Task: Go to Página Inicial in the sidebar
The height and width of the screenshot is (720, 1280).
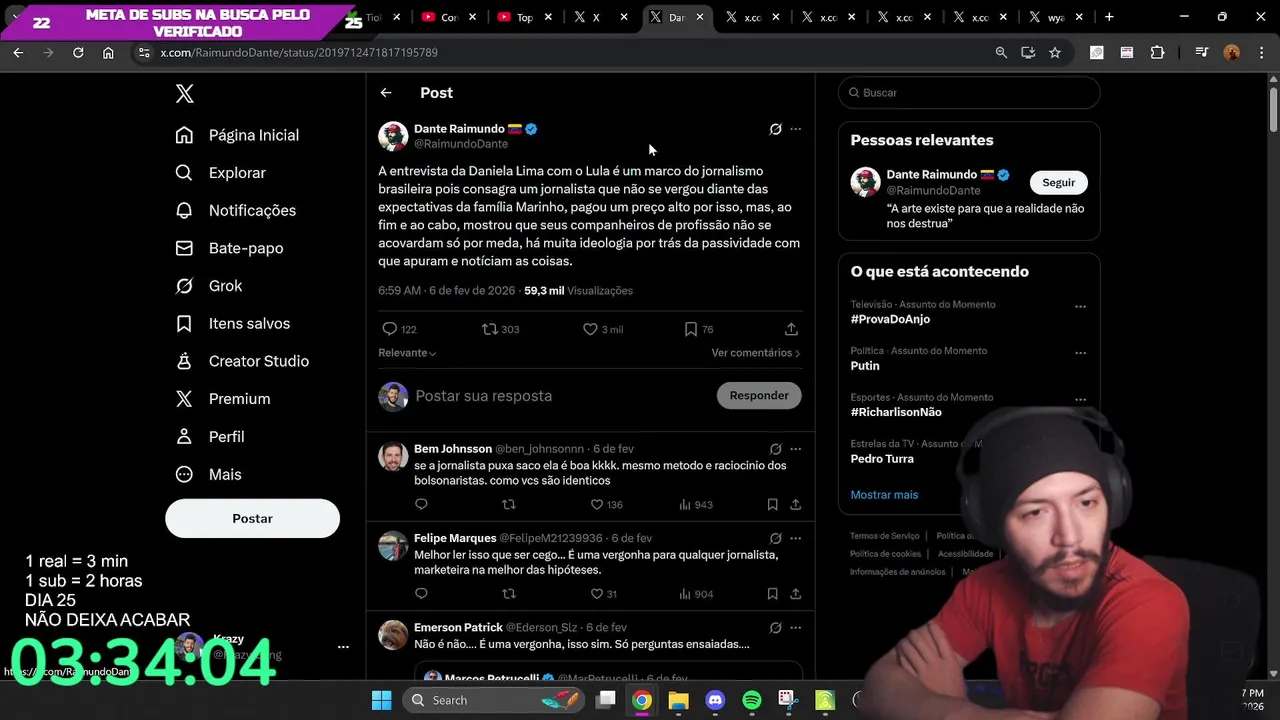Action: coord(237,135)
